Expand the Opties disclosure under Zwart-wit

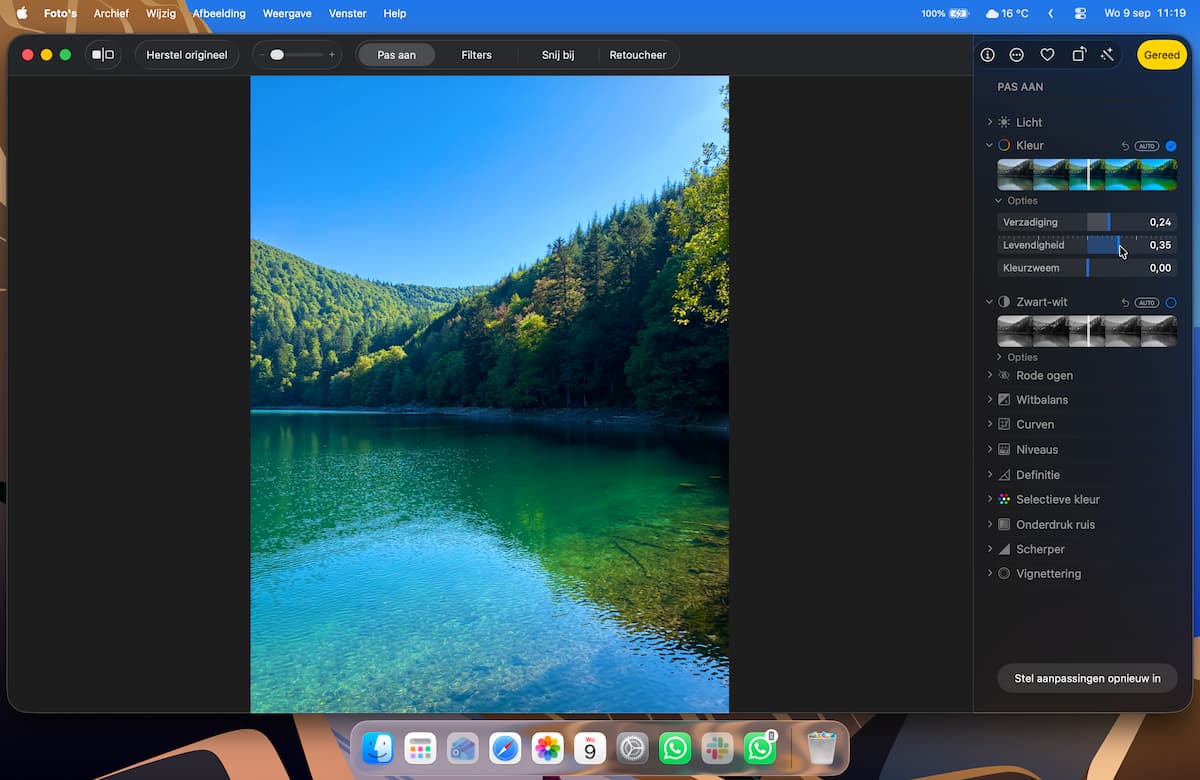[x=998, y=357]
